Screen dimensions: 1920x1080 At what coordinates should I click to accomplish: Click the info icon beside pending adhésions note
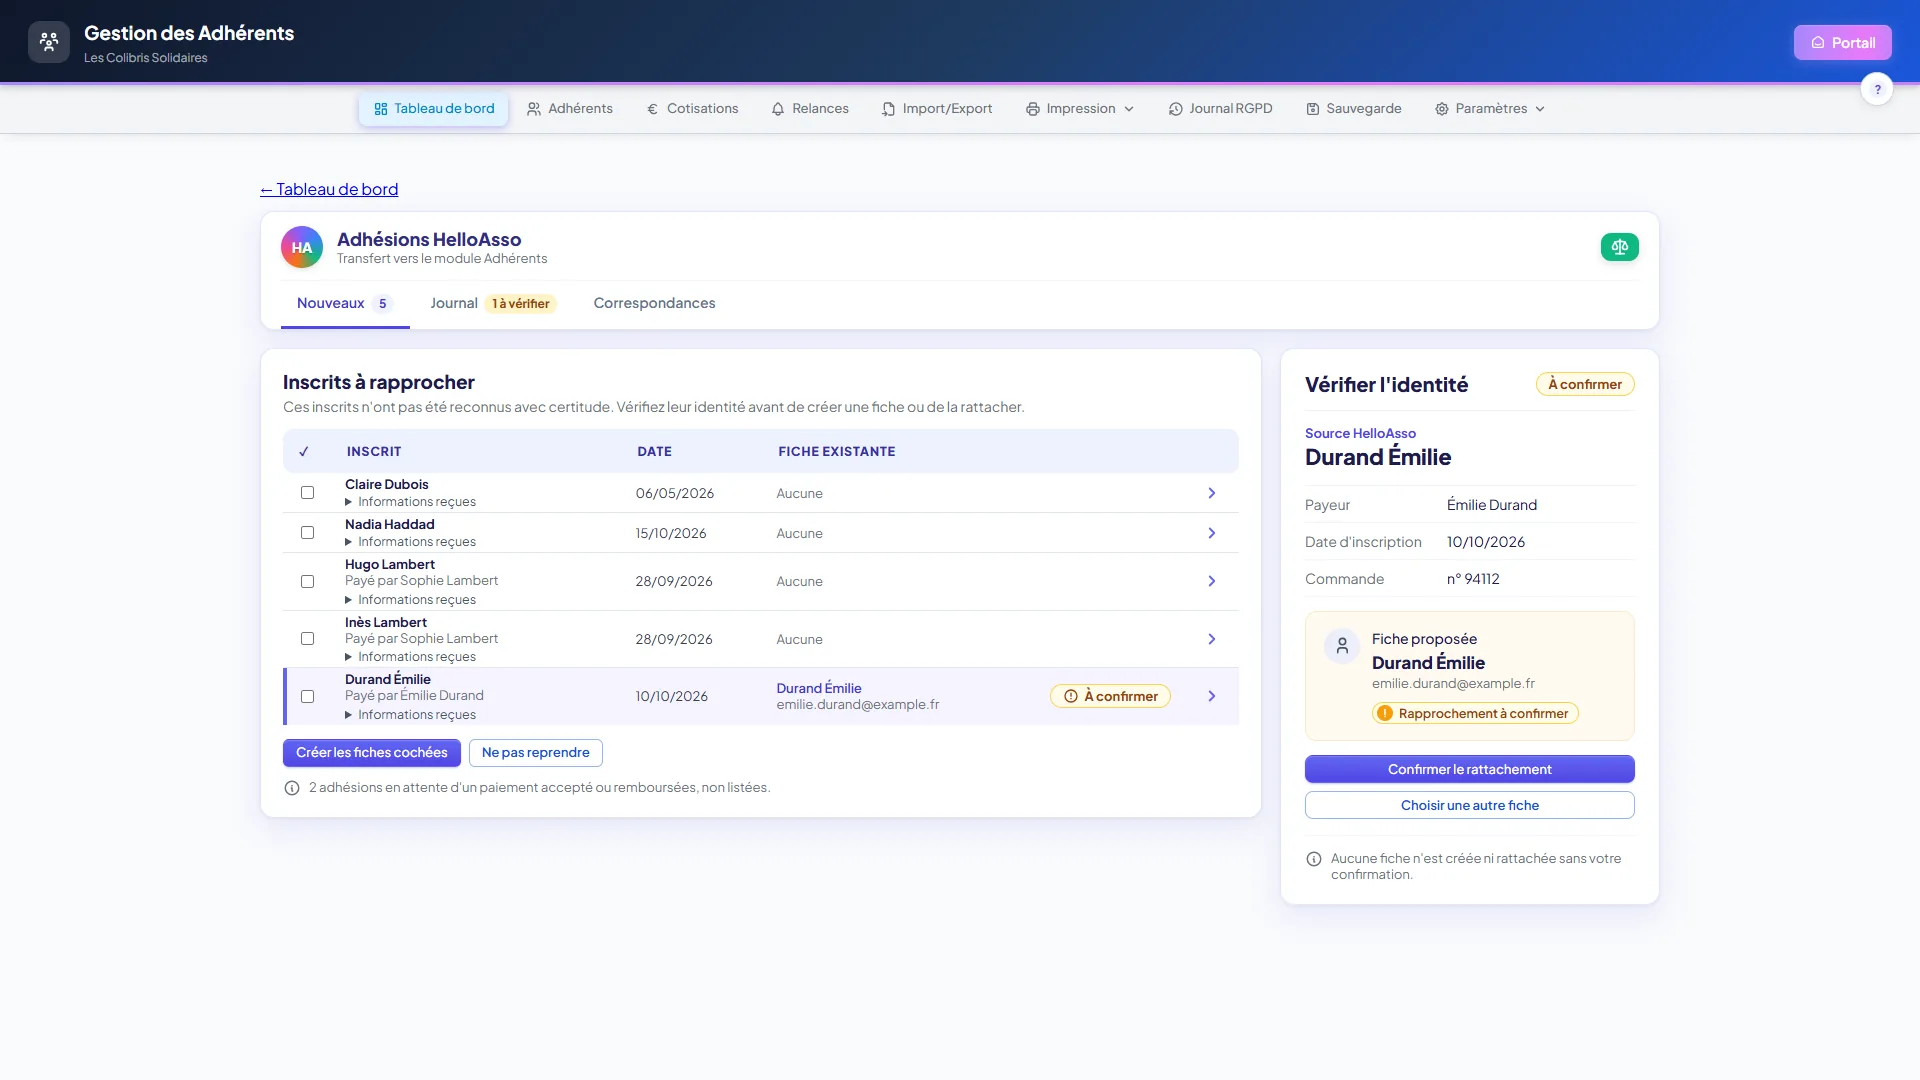(292, 788)
